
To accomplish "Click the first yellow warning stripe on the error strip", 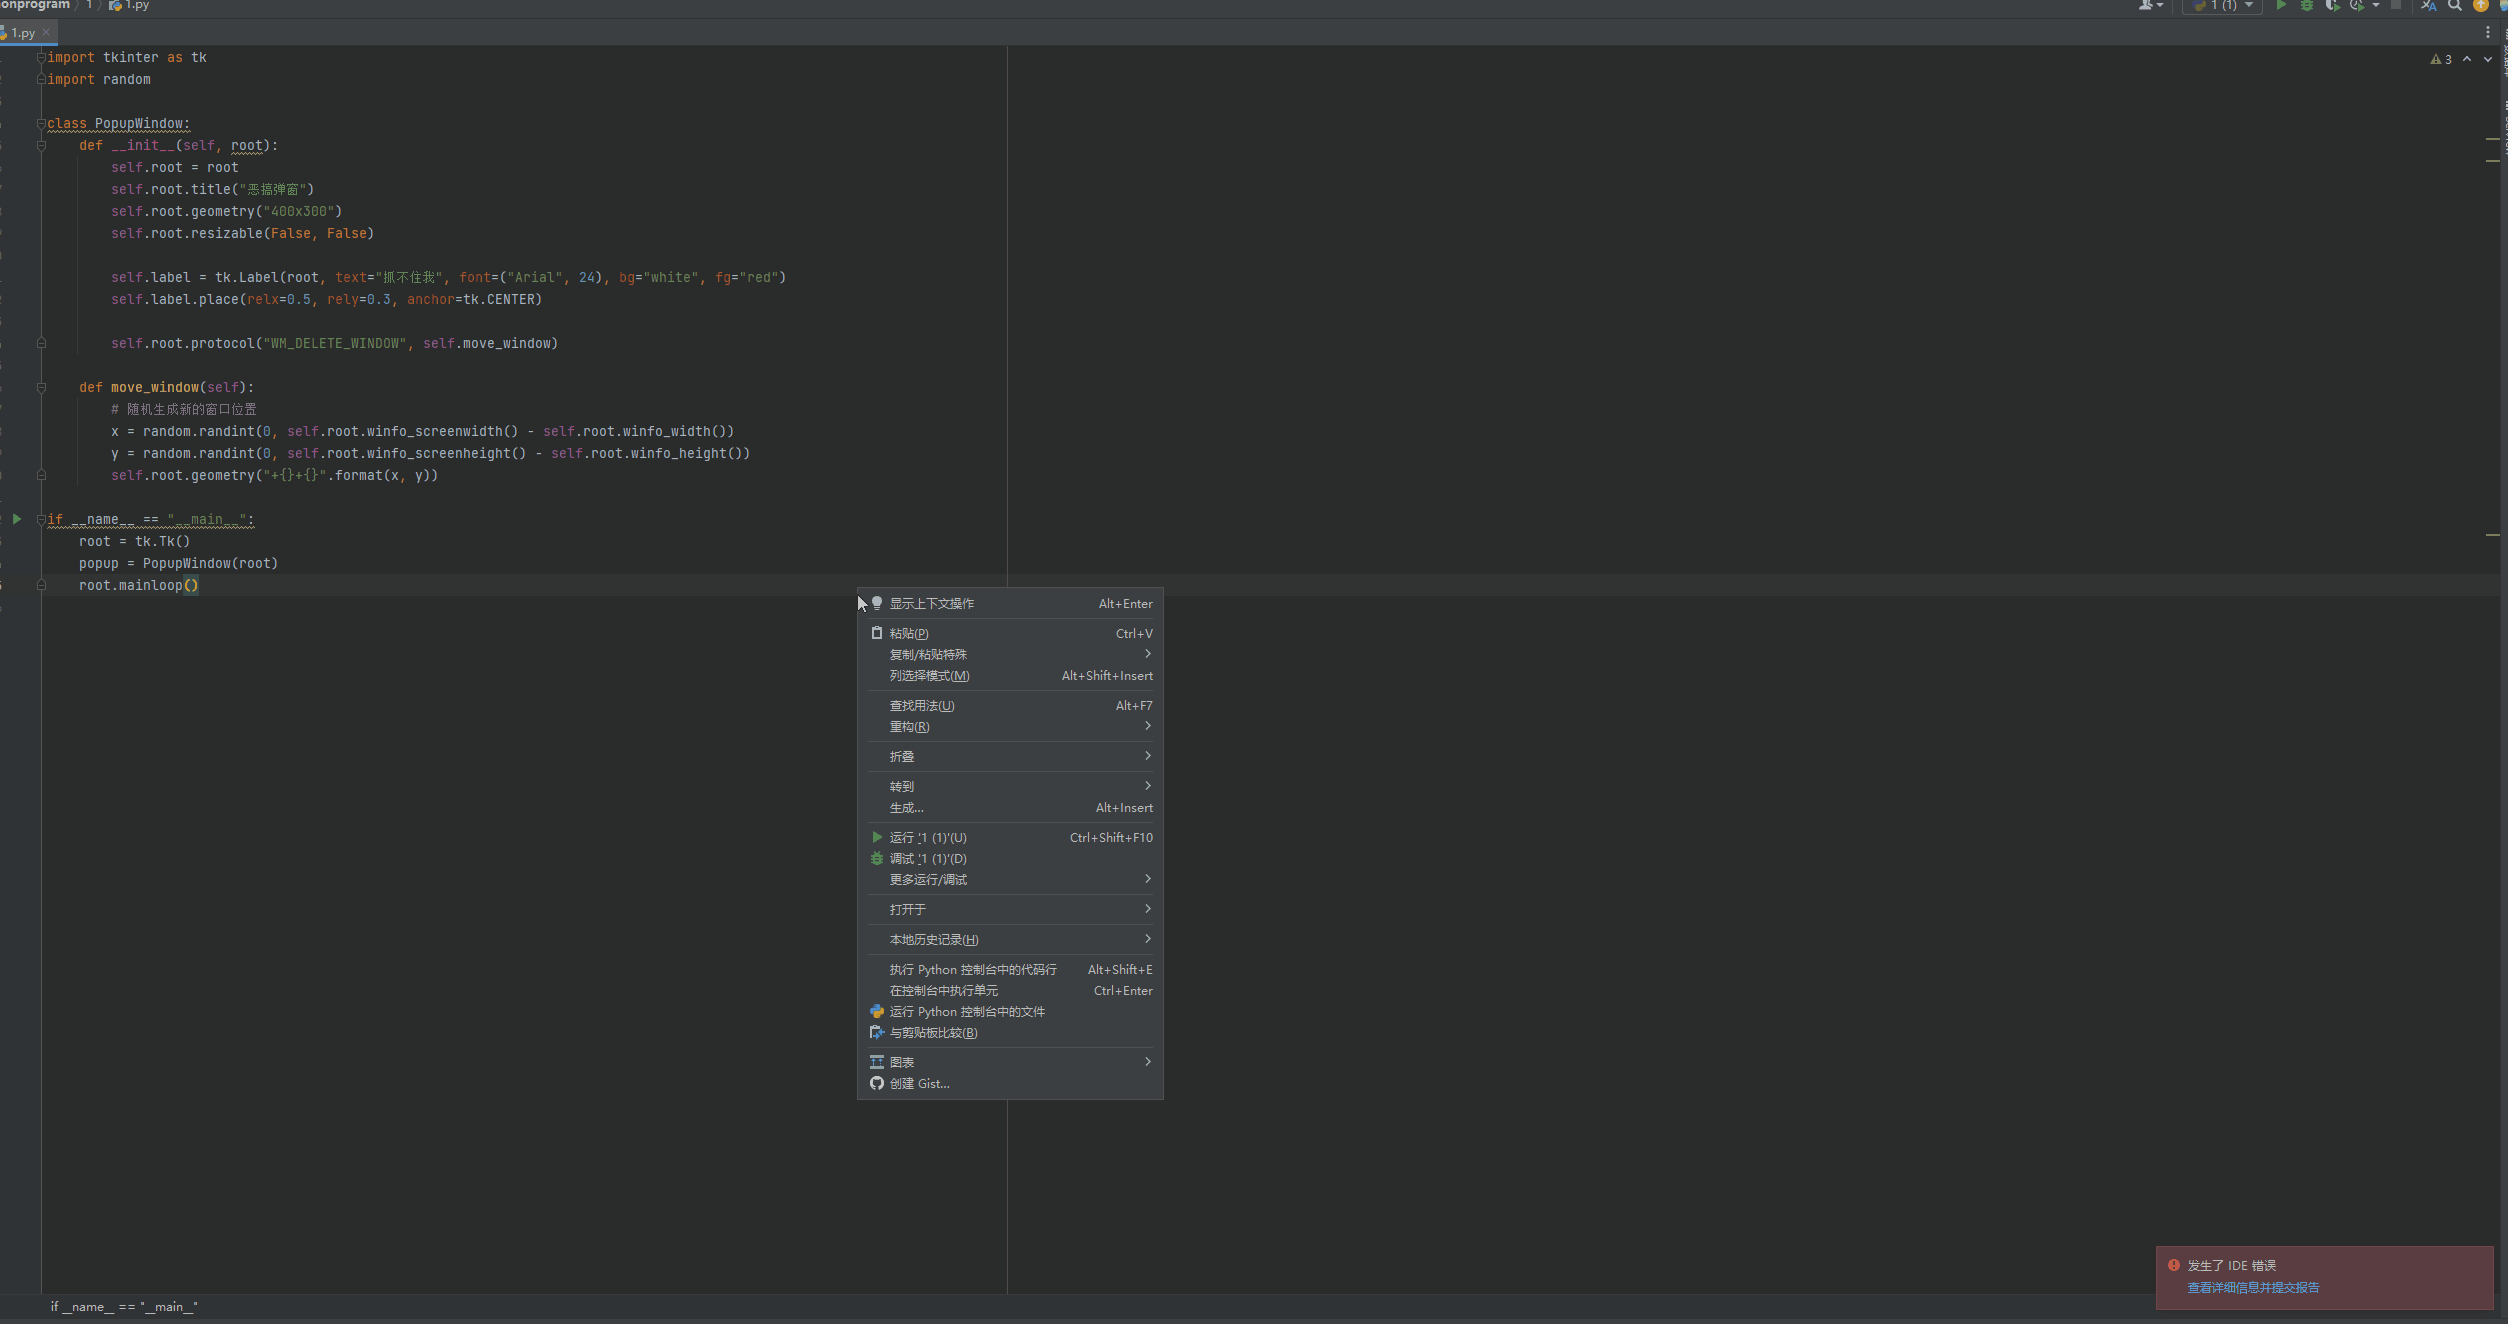I will coord(2492,139).
